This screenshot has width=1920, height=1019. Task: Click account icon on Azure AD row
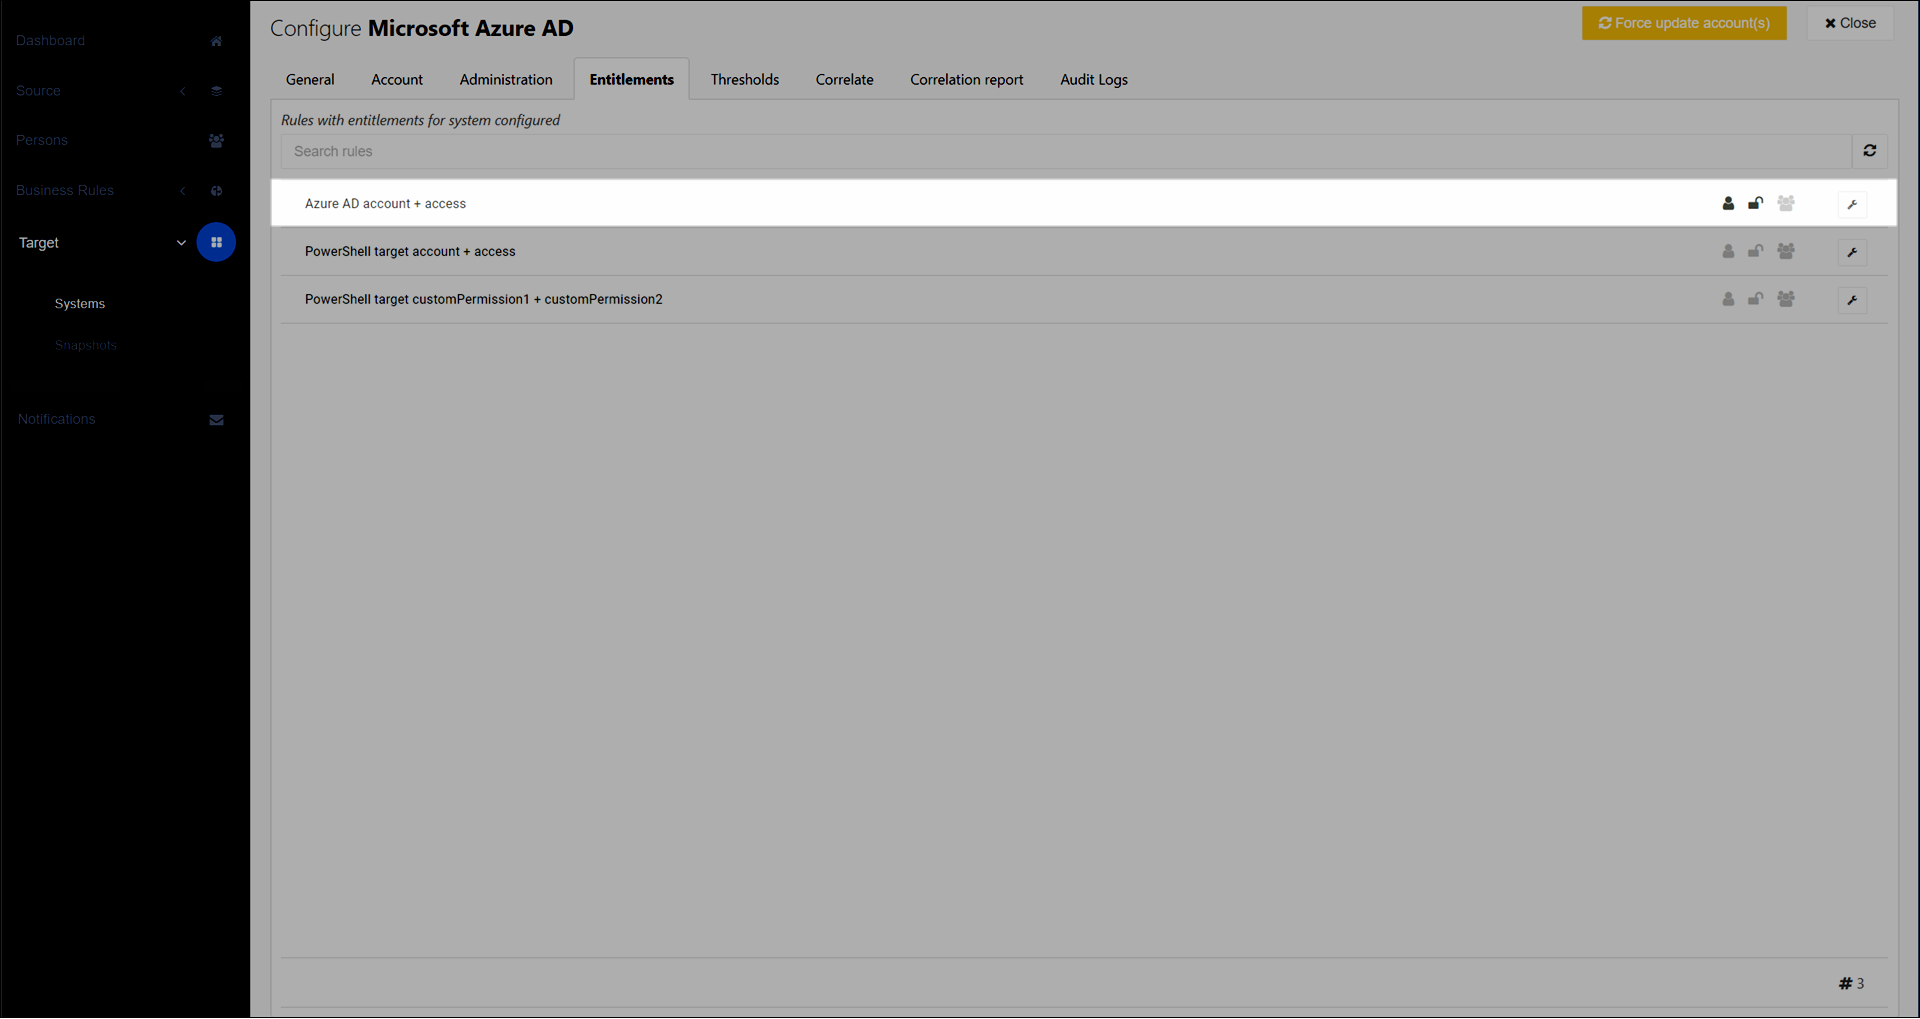point(1728,203)
